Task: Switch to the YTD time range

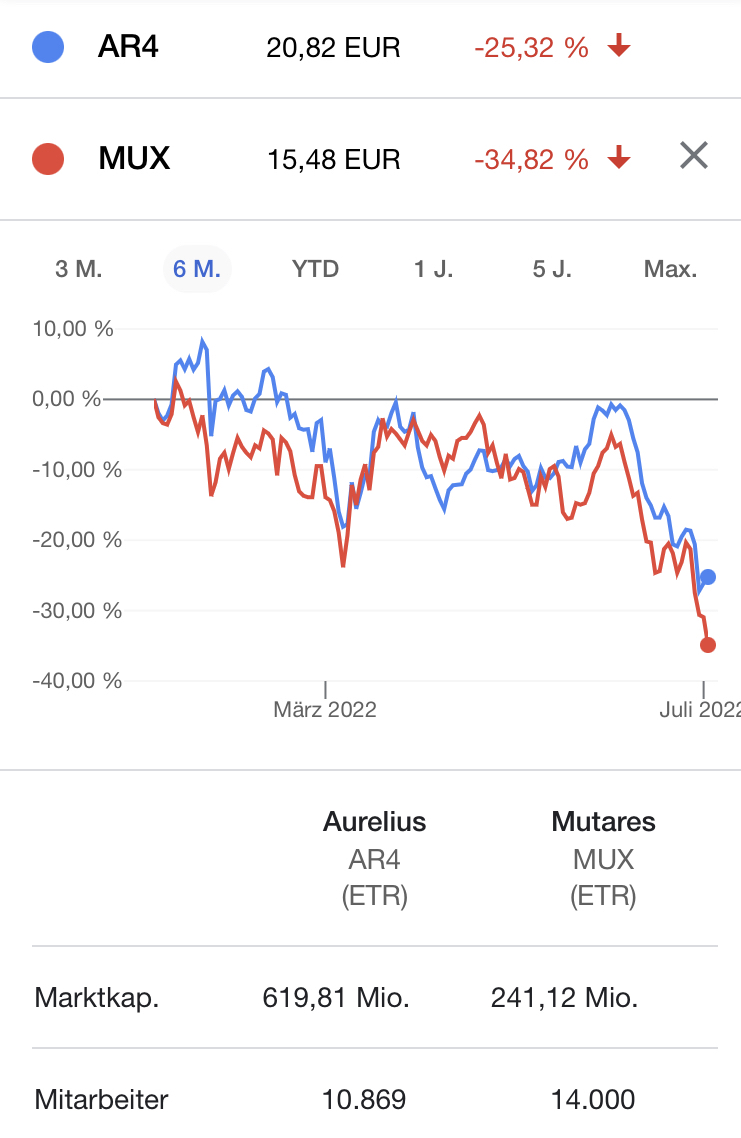Action: 315,268
